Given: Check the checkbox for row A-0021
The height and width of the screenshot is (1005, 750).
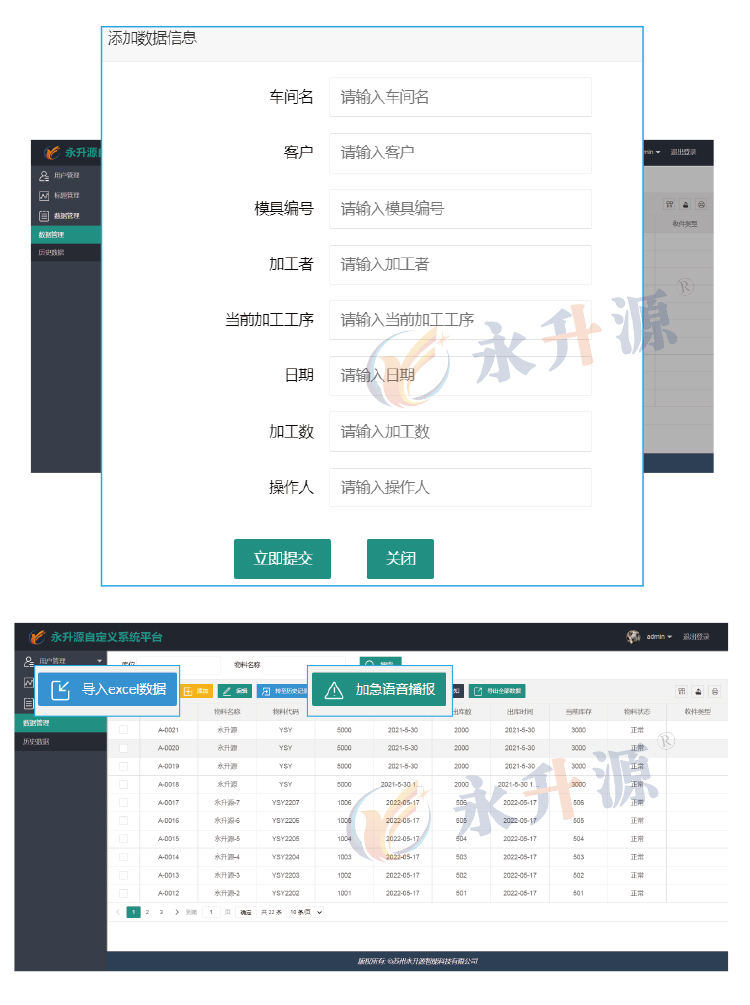Looking at the screenshot, I should tap(124, 730).
